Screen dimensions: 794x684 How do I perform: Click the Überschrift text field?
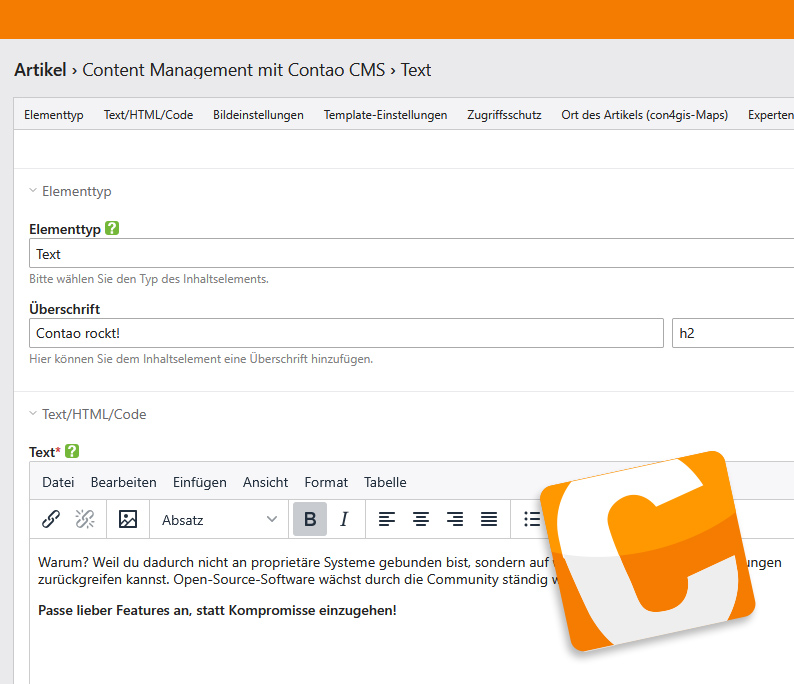[x=346, y=333]
